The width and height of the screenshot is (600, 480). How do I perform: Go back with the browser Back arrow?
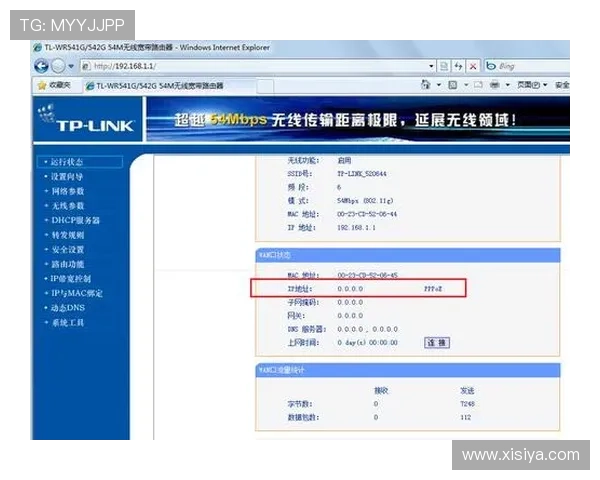coord(41,66)
